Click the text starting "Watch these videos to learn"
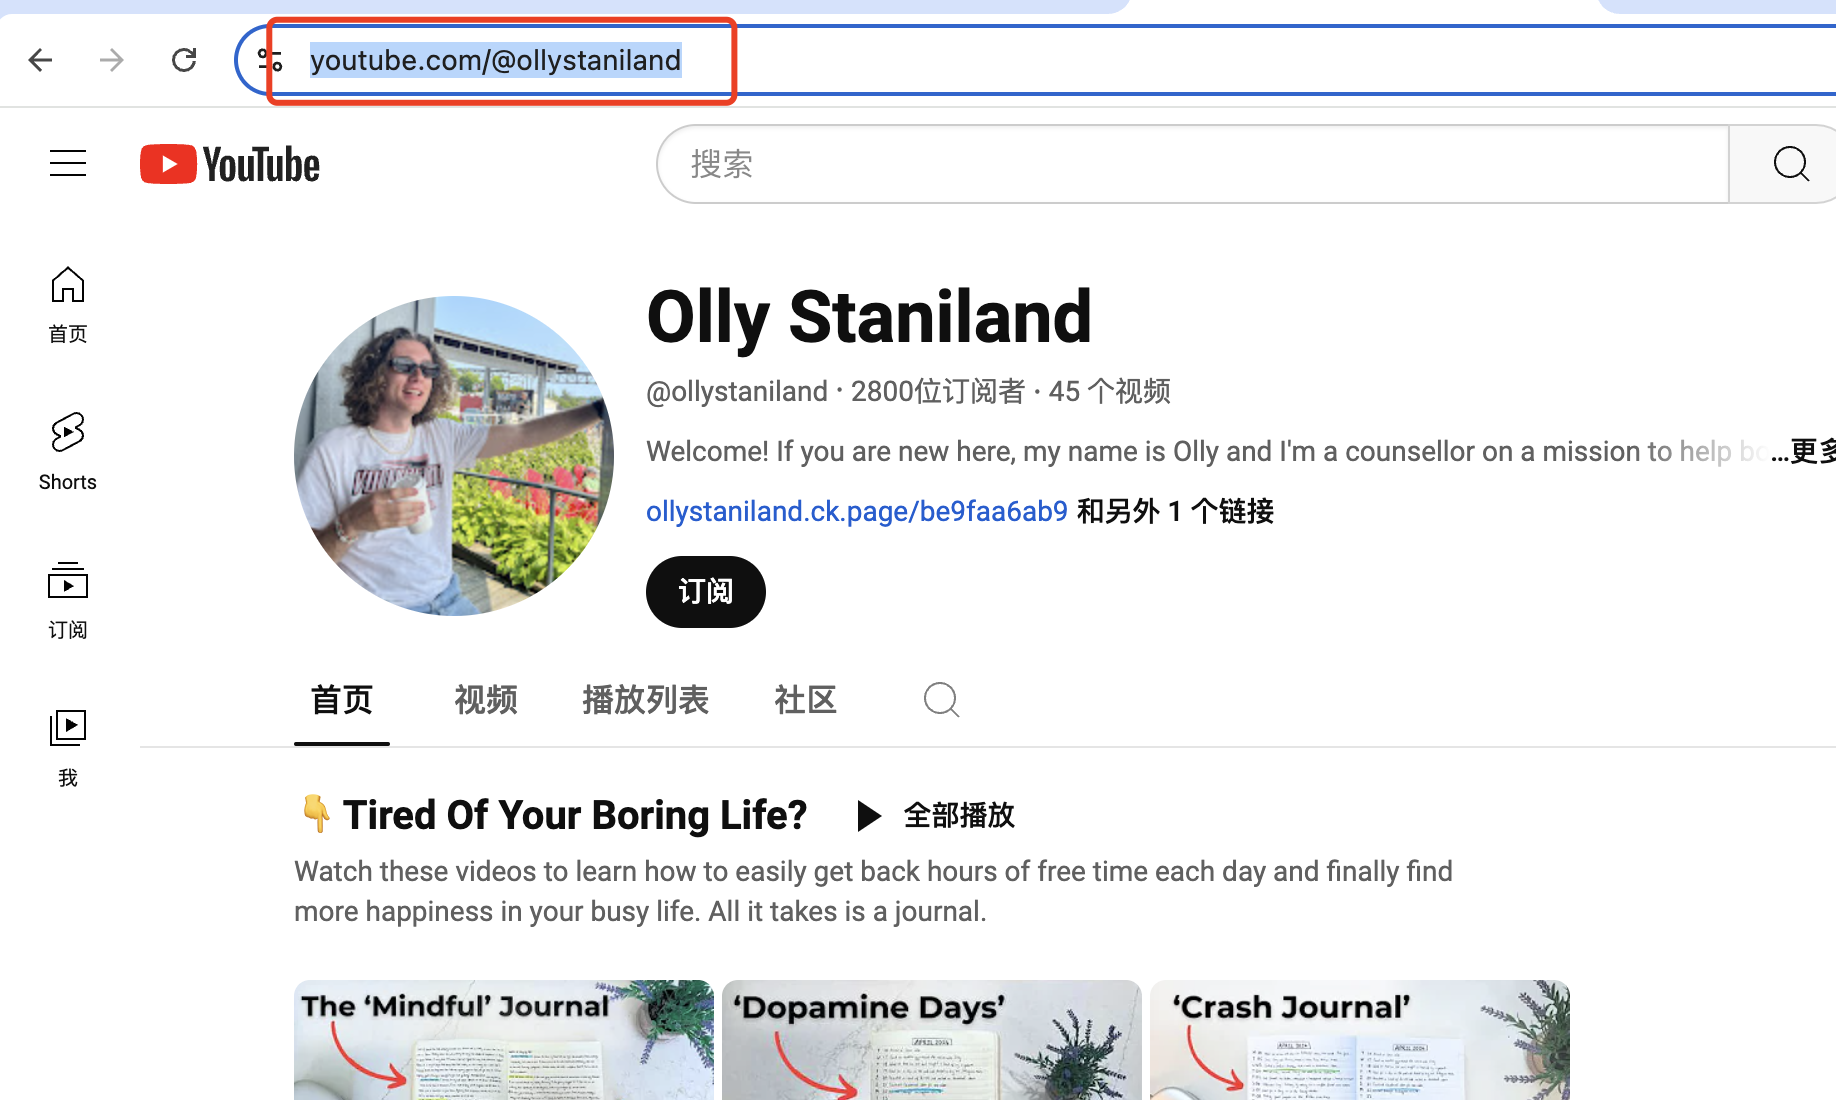The width and height of the screenshot is (1836, 1100). point(873,891)
